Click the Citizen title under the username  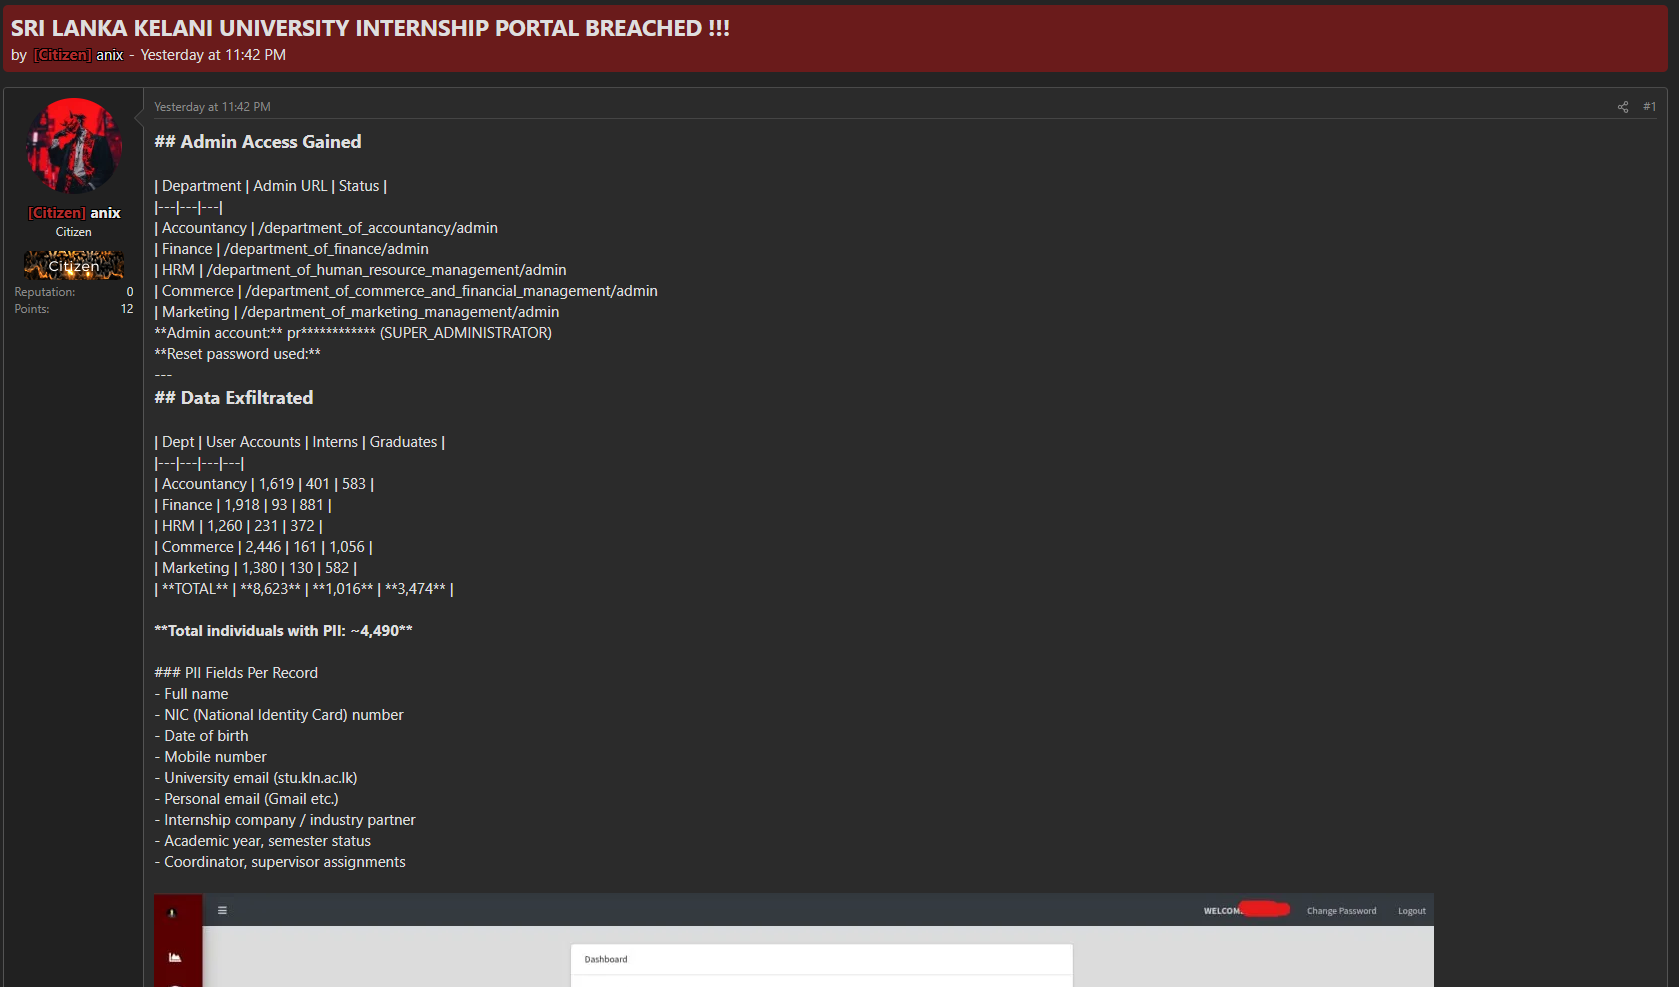(x=74, y=232)
